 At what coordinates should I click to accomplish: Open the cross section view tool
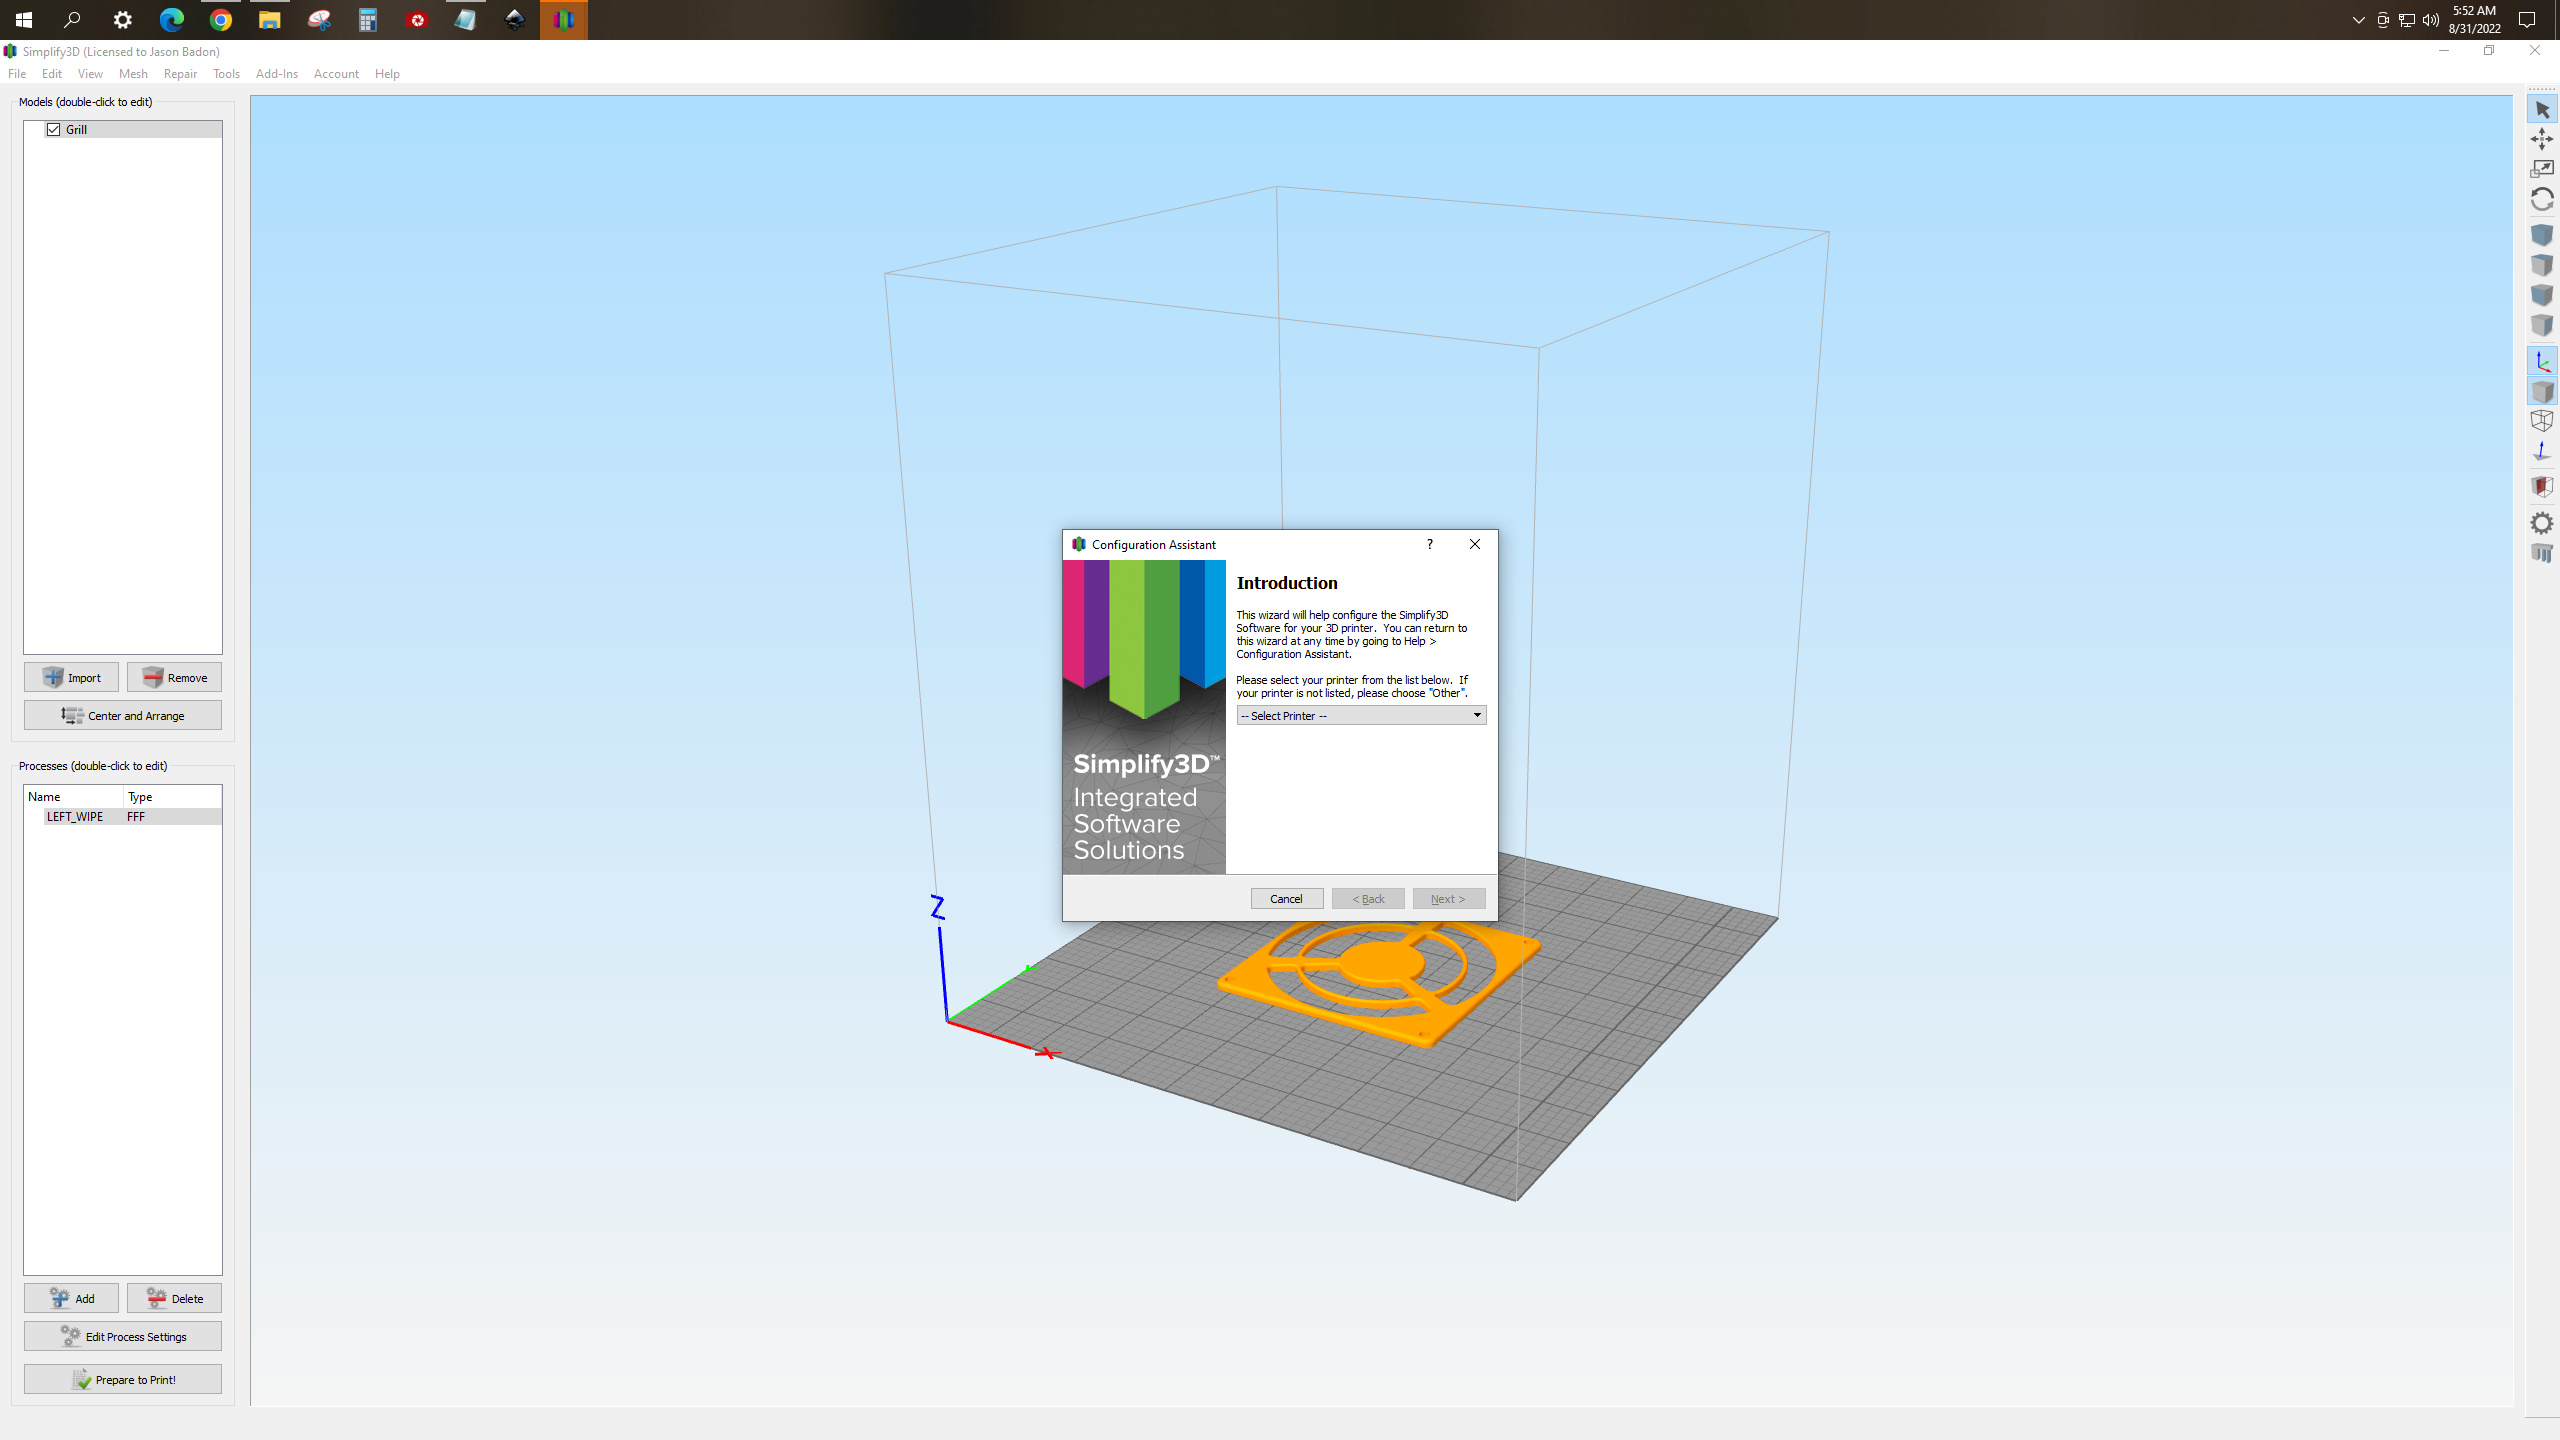[2542, 487]
